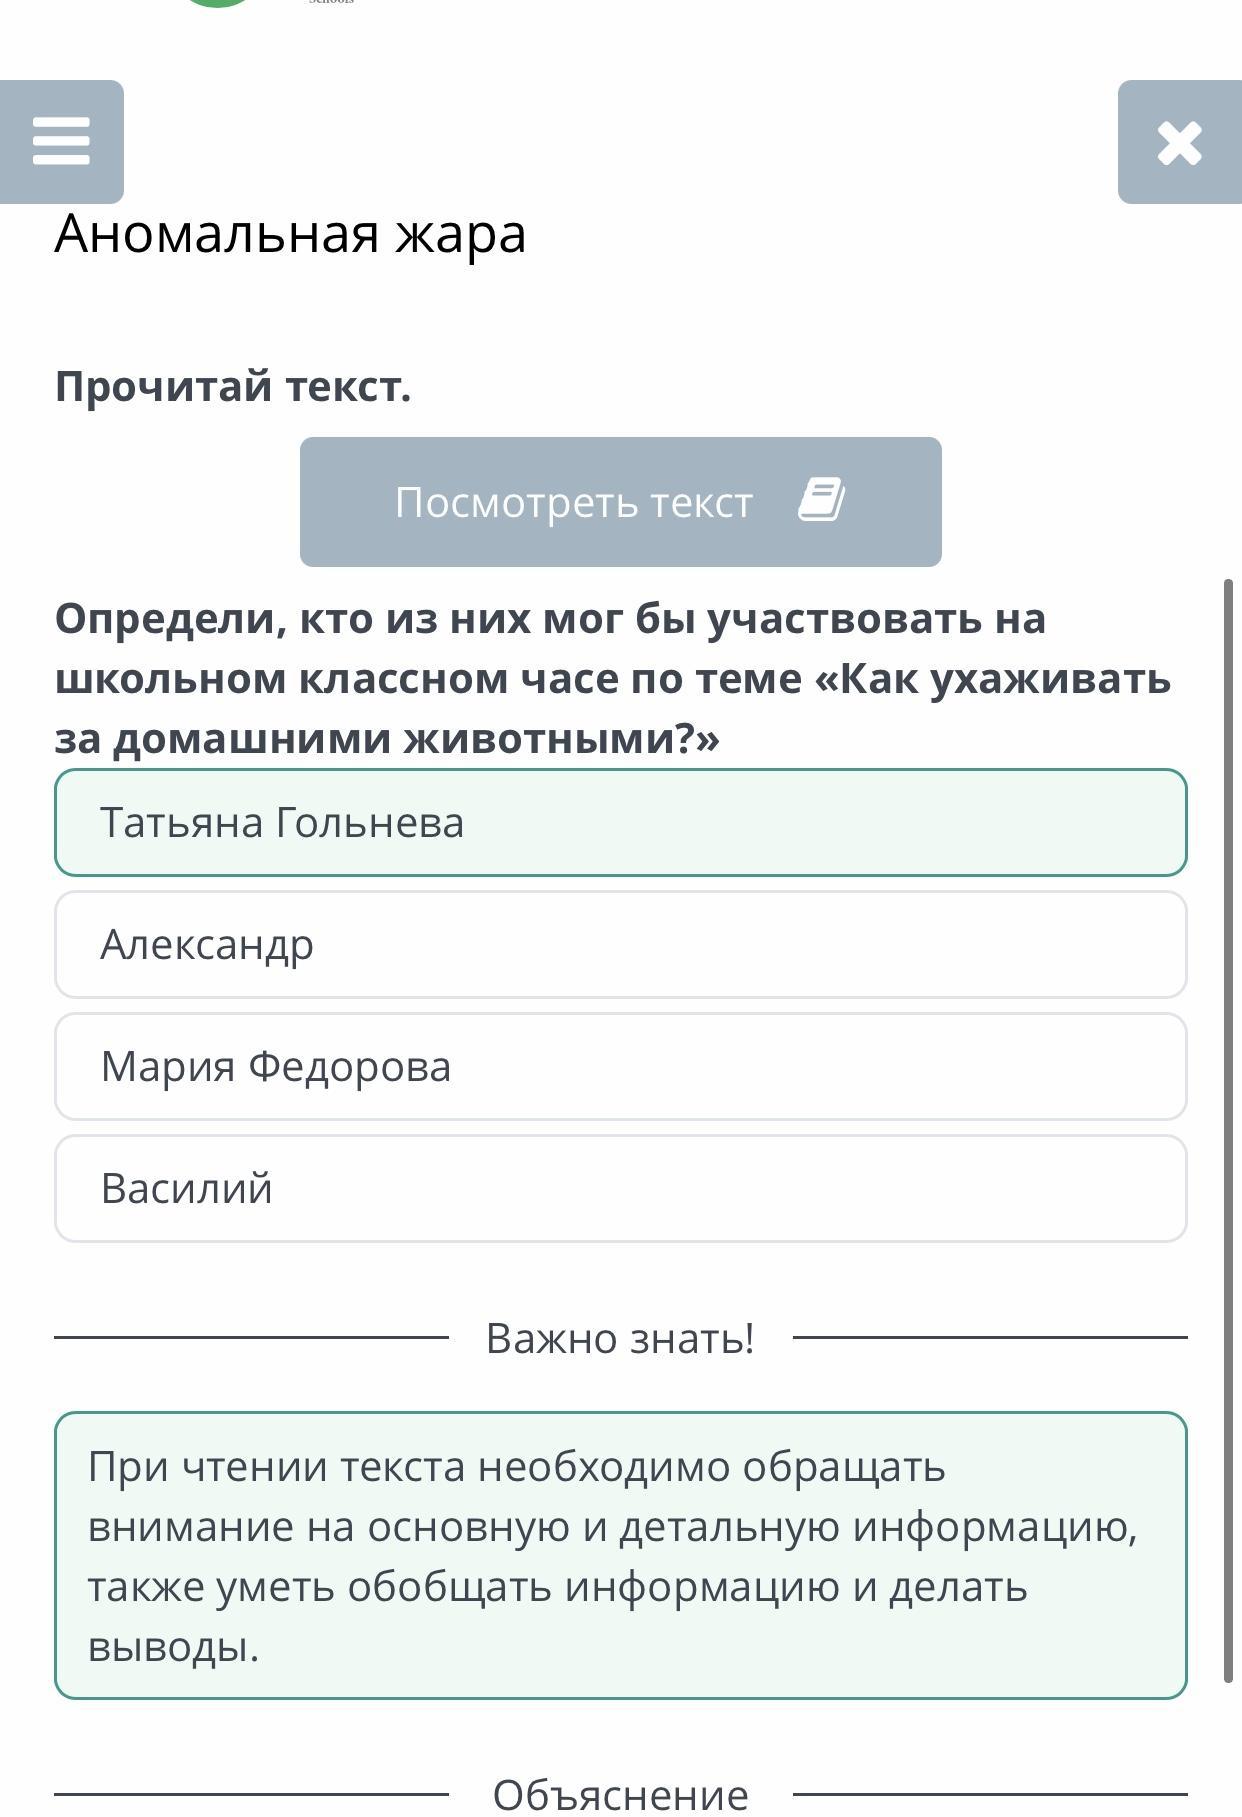Pick the answer 'Мария Федорова'
The width and height of the screenshot is (1242, 1817).
pyautogui.click(x=620, y=1066)
